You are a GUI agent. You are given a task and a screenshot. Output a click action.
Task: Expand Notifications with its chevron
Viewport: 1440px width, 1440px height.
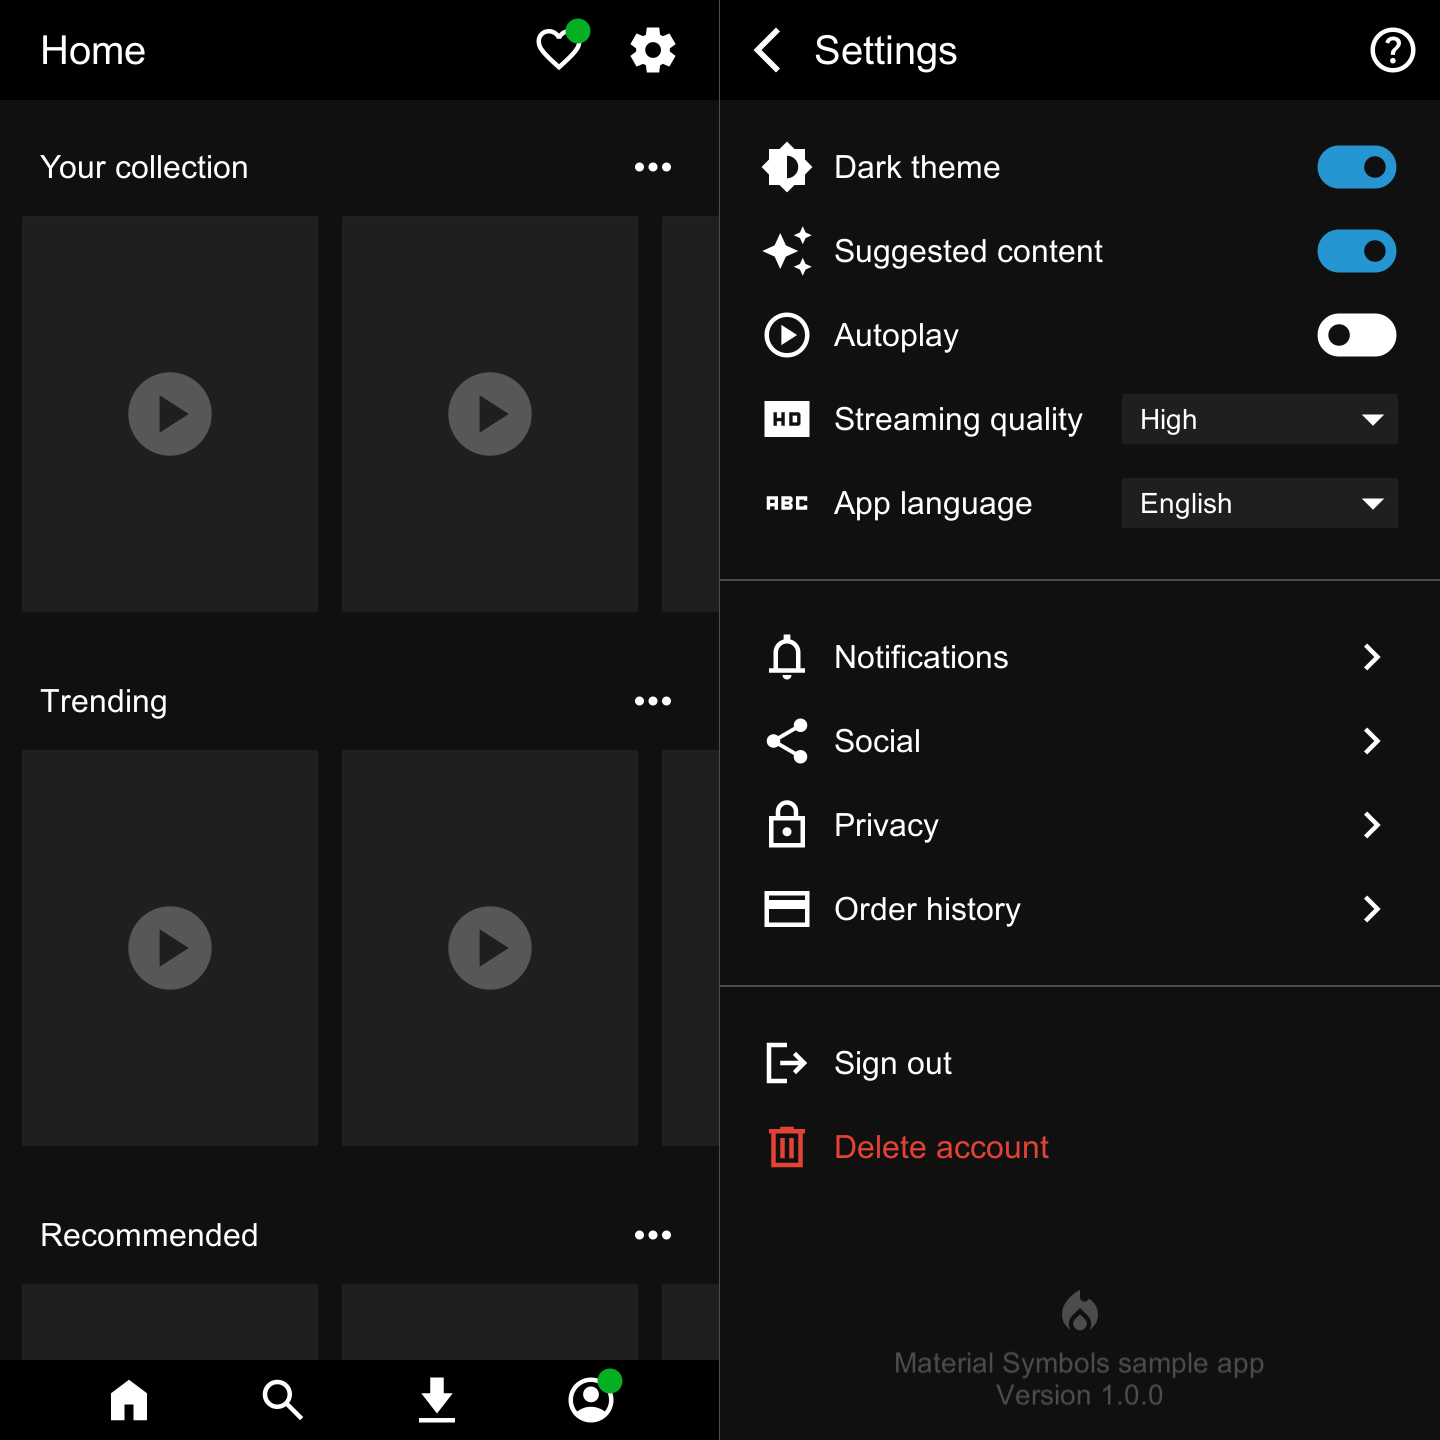(1372, 657)
